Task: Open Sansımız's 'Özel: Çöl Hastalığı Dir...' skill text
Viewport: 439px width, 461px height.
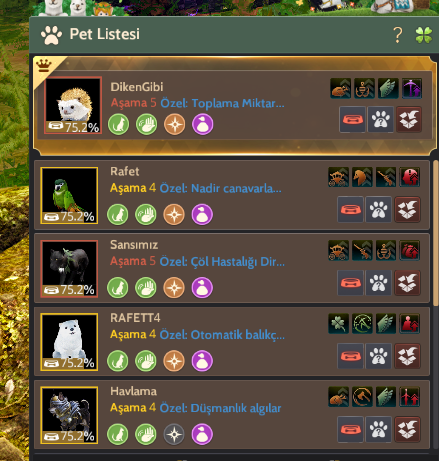Action: 222,262
